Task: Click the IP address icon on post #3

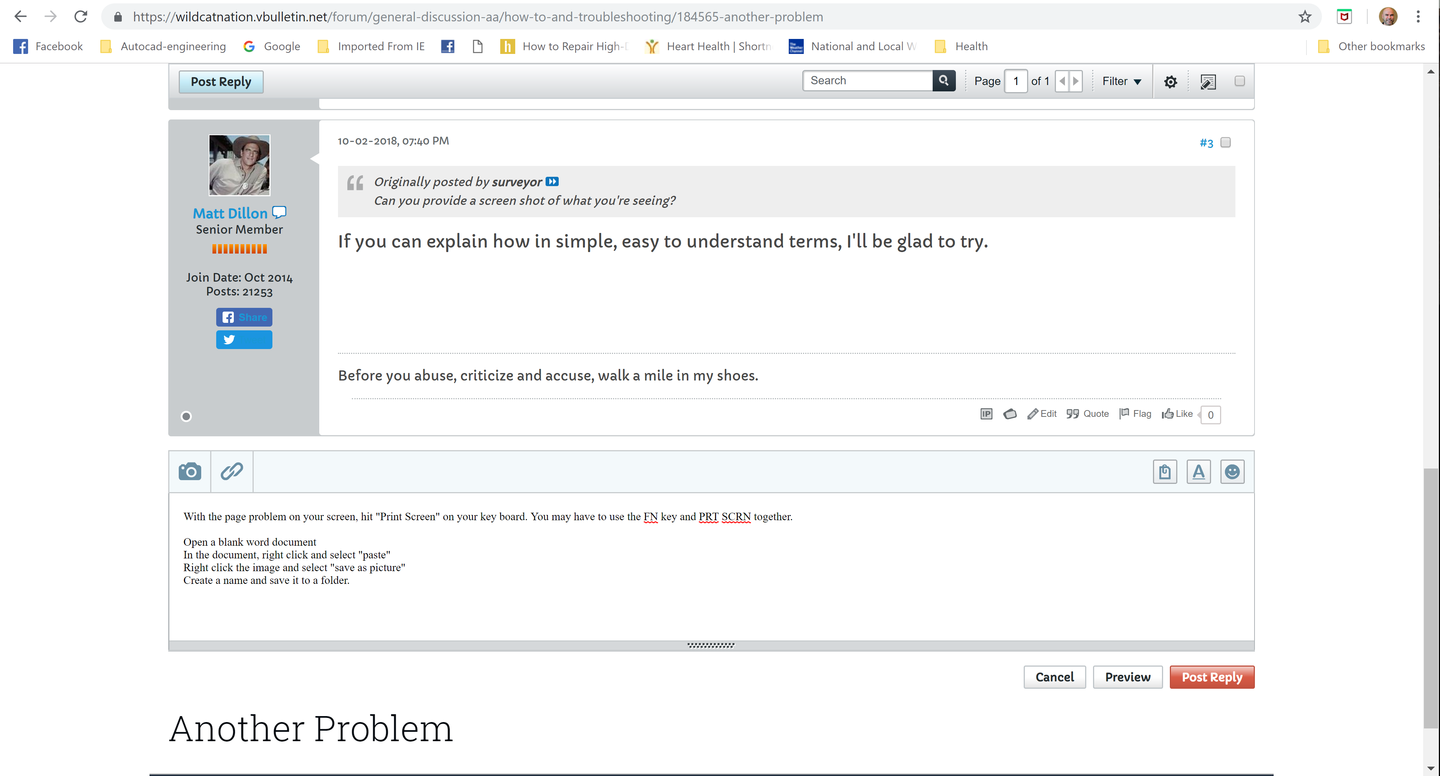Action: pos(986,414)
